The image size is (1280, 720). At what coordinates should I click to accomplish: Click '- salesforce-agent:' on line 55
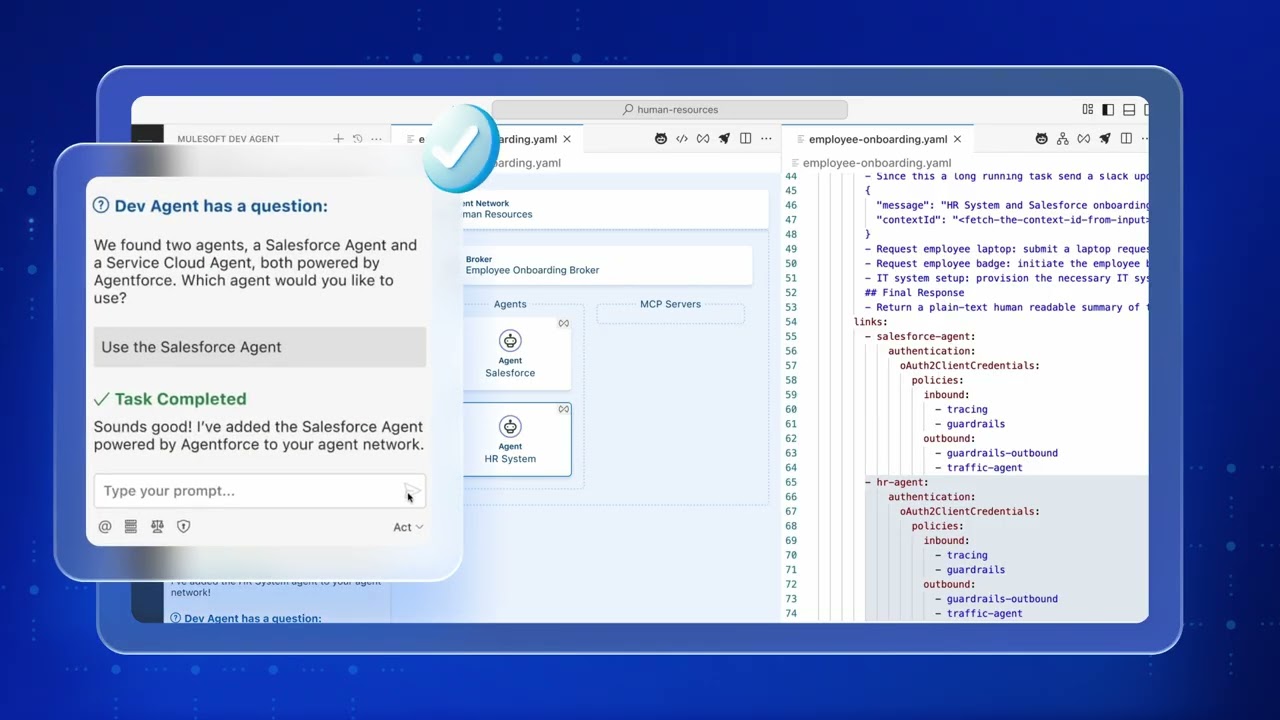[x=920, y=337]
